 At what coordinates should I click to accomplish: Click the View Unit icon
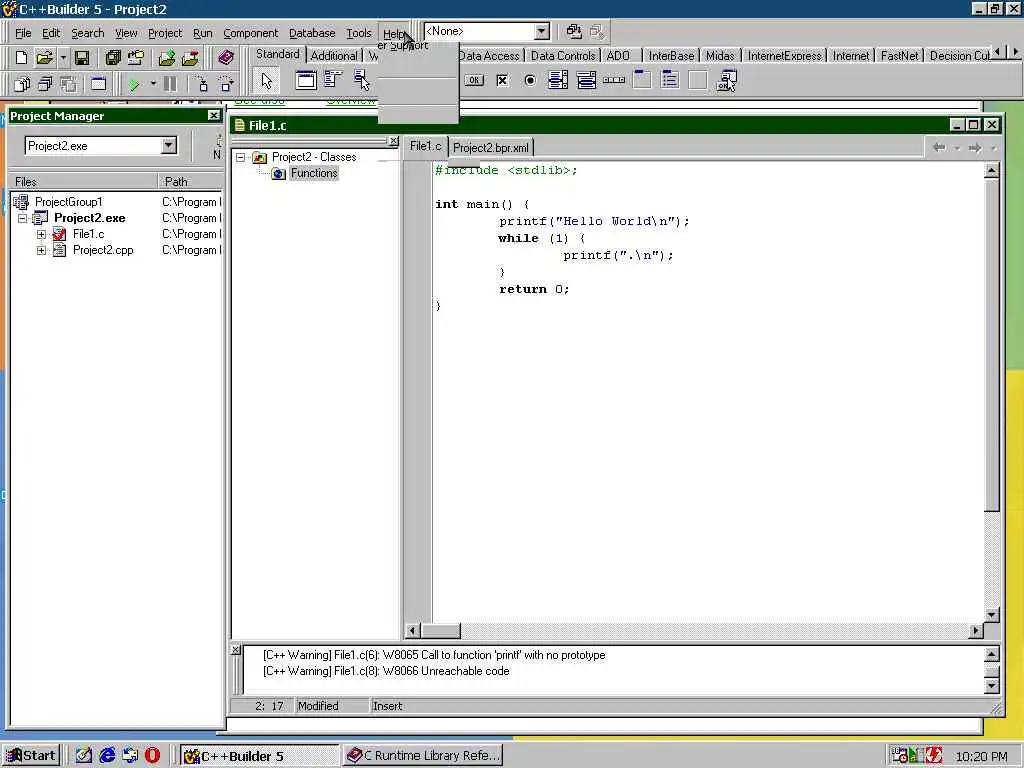point(22,84)
